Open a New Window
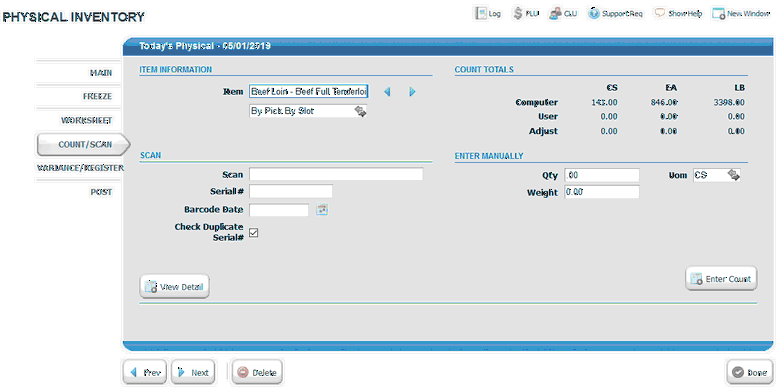Viewport: 777px width, 390px height. (x=741, y=13)
